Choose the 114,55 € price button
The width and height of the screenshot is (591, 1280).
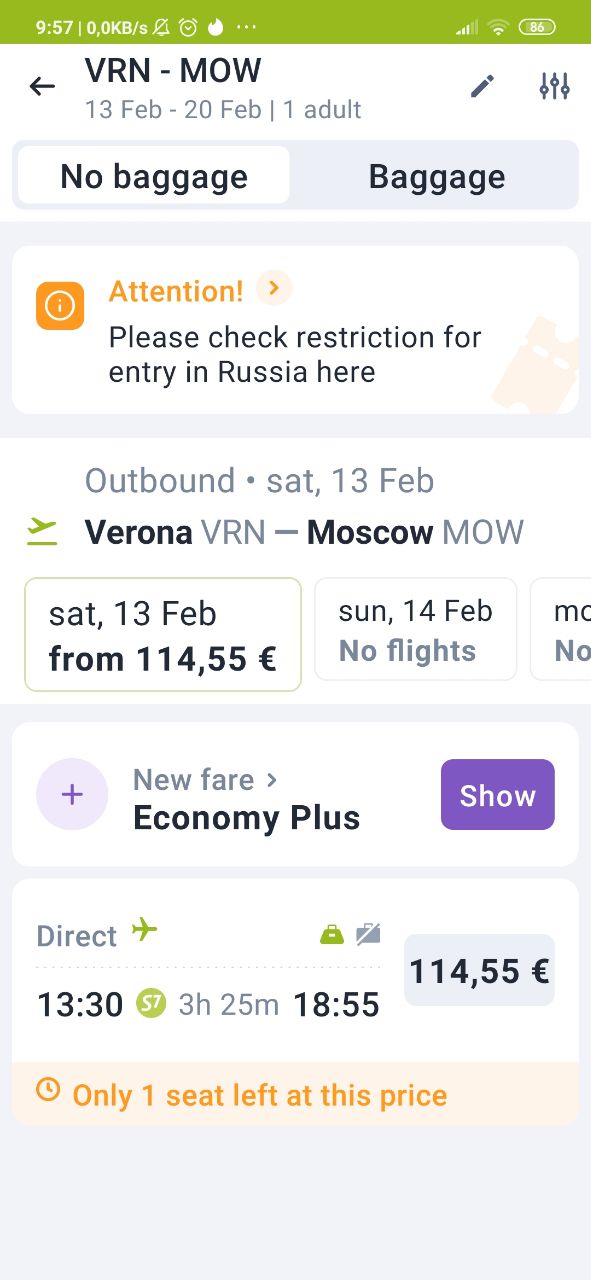pos(479,970)
